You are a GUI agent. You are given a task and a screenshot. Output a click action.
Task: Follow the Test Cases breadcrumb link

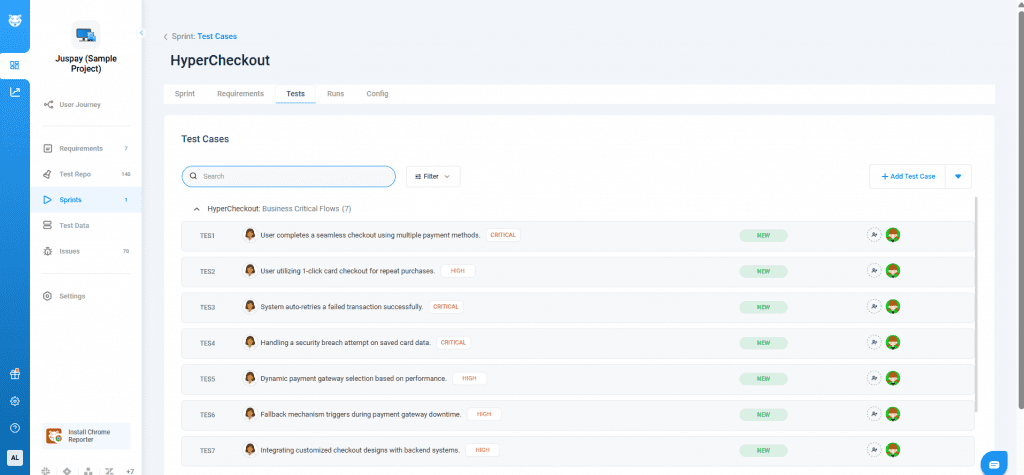pyautogui.click(x=217, y=37)
